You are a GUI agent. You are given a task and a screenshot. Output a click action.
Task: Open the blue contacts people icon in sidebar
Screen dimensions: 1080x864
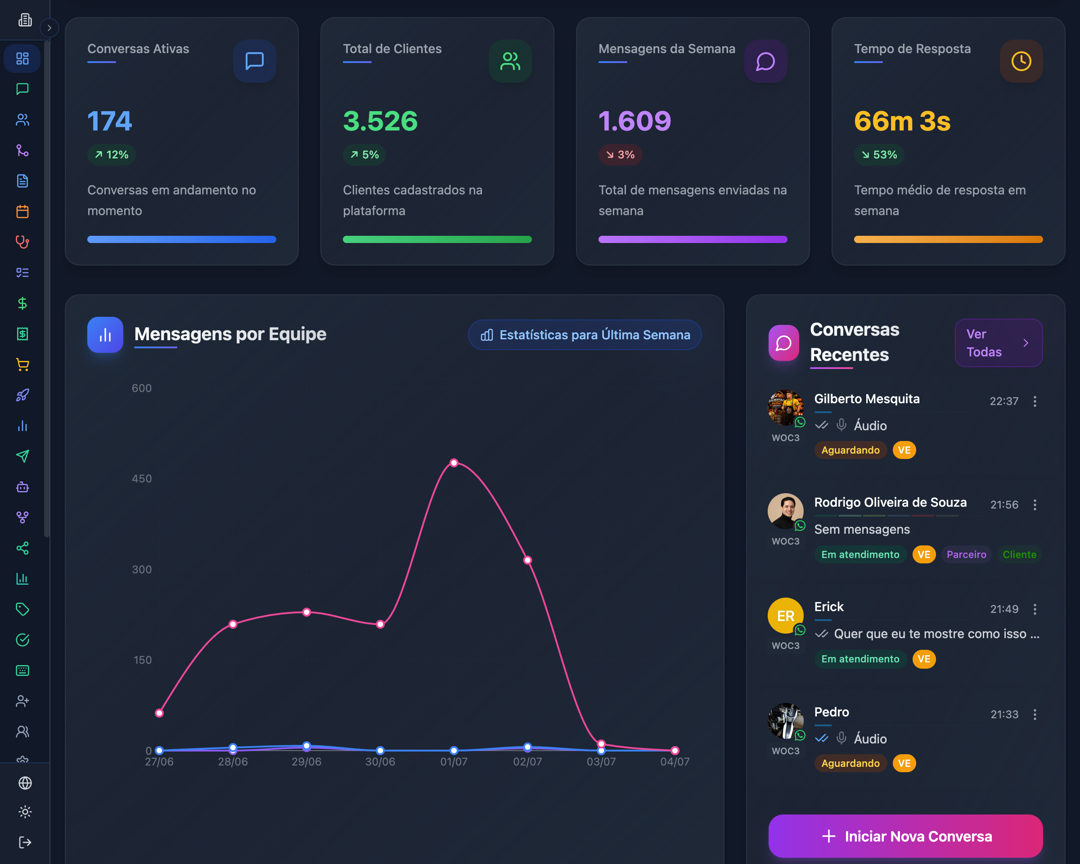(x=22, y=120)
